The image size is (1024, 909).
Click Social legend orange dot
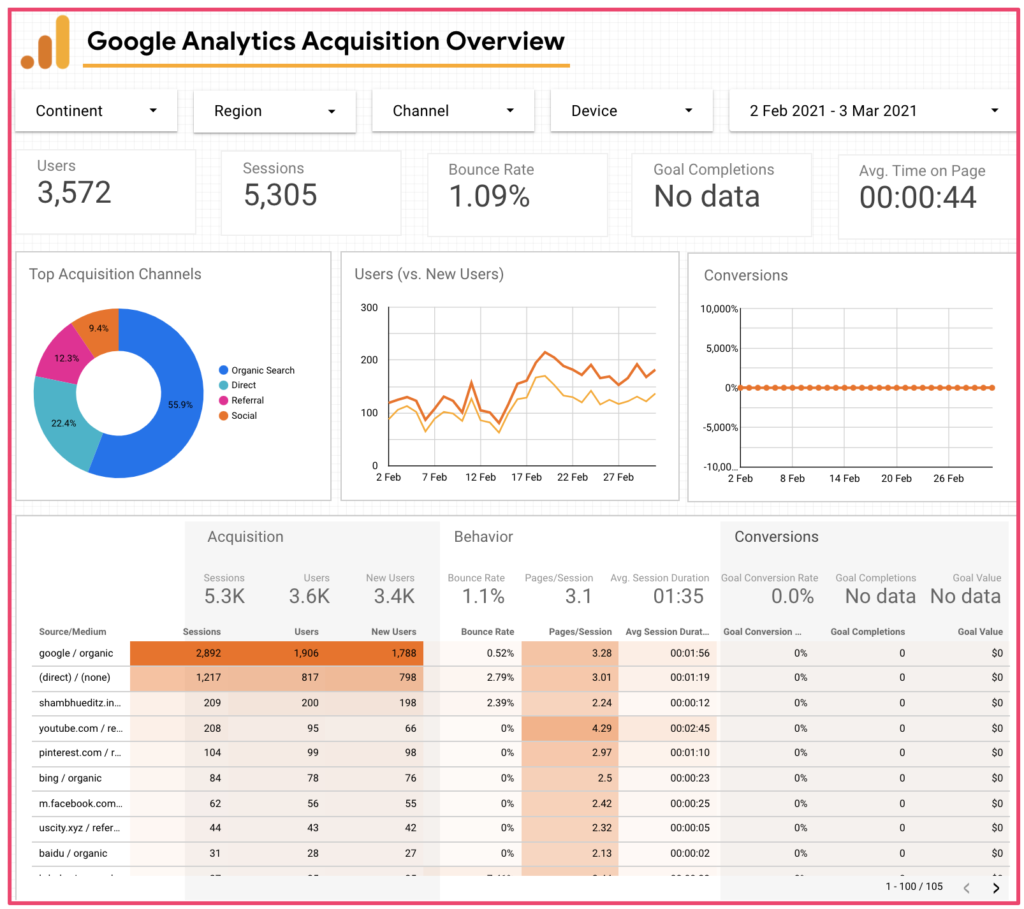click(223, 415)
